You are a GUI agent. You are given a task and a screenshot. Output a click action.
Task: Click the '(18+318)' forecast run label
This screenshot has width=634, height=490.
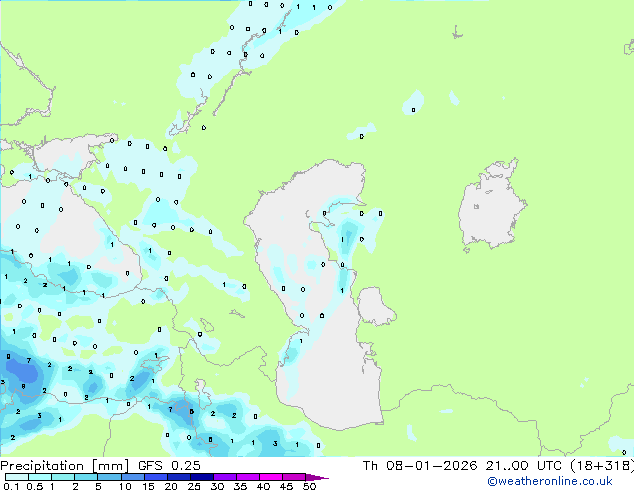click(602, 466)
